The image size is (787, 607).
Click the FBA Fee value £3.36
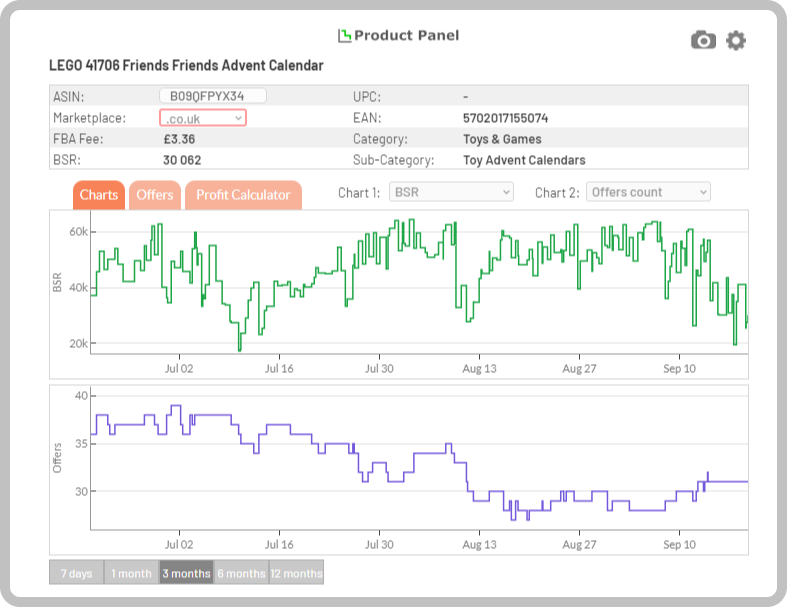tap(179, 139)
